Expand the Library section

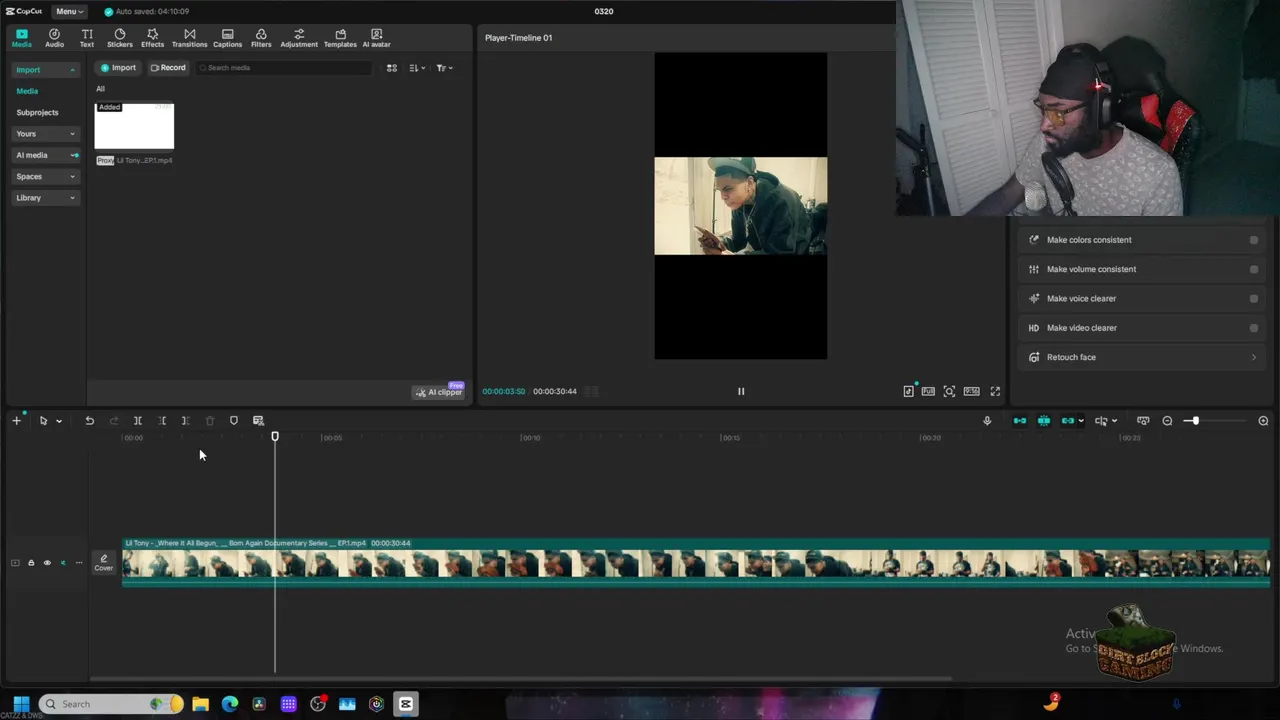(46, 198)
